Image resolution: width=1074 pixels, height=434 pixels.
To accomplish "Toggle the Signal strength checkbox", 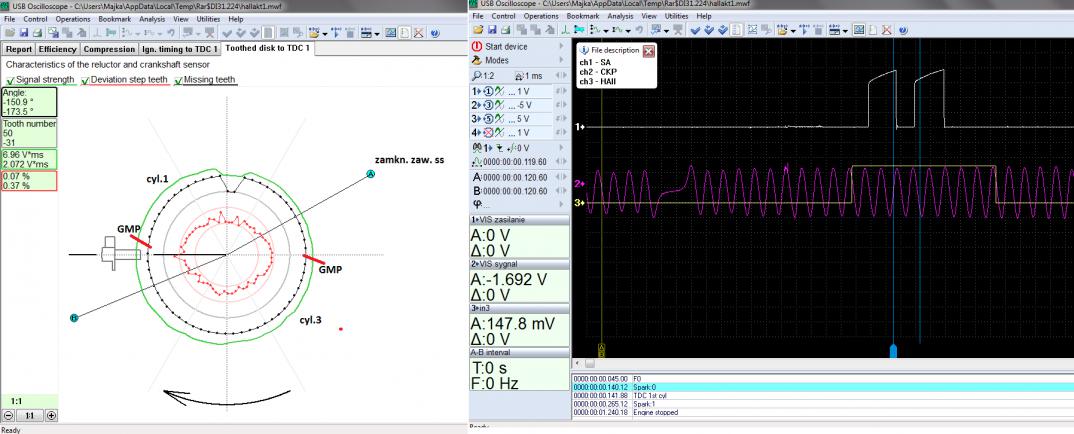I will coord(9,81).
